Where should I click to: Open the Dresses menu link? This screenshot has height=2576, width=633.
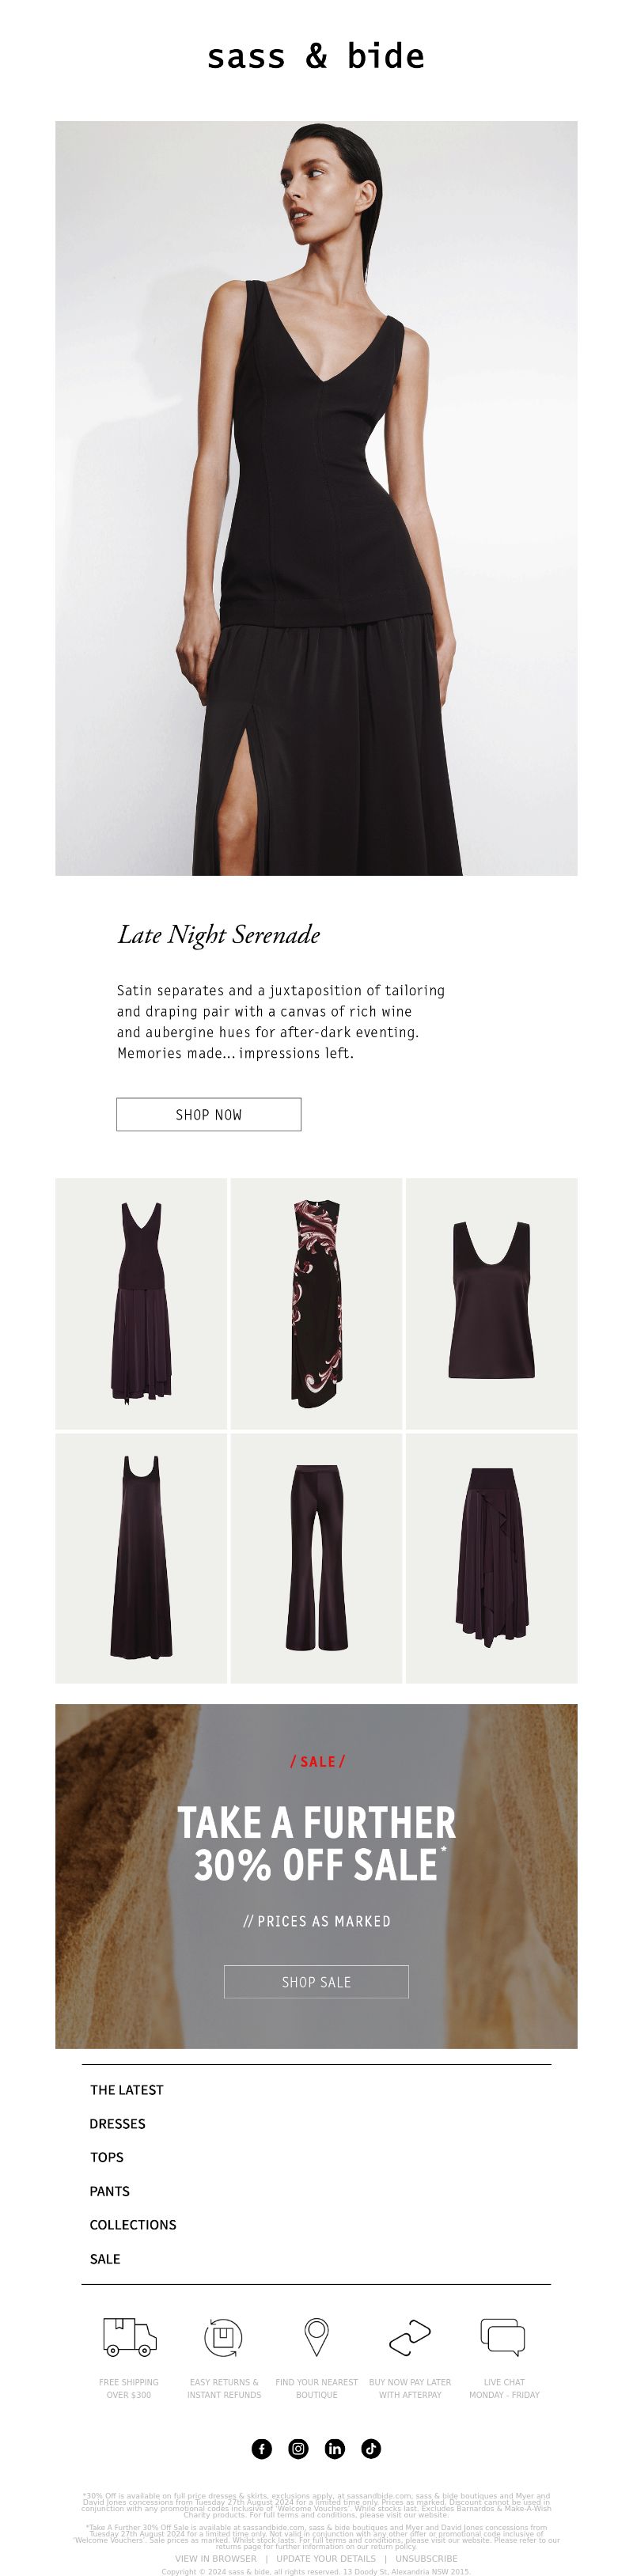pos(118,2123)
